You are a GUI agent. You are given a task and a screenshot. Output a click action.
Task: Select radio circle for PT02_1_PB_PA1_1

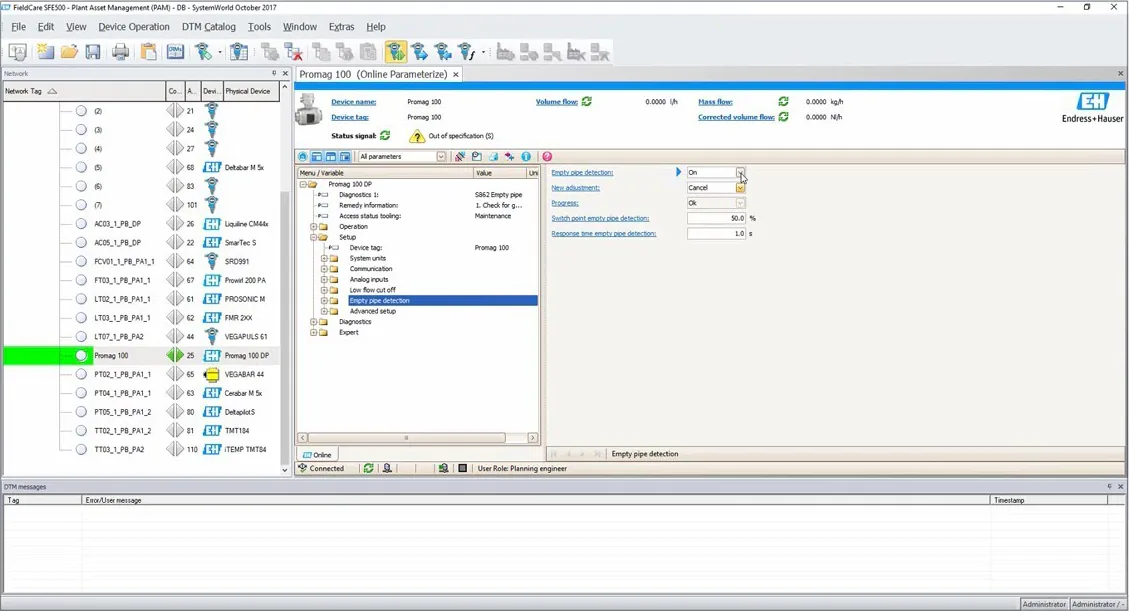[81, 374]
